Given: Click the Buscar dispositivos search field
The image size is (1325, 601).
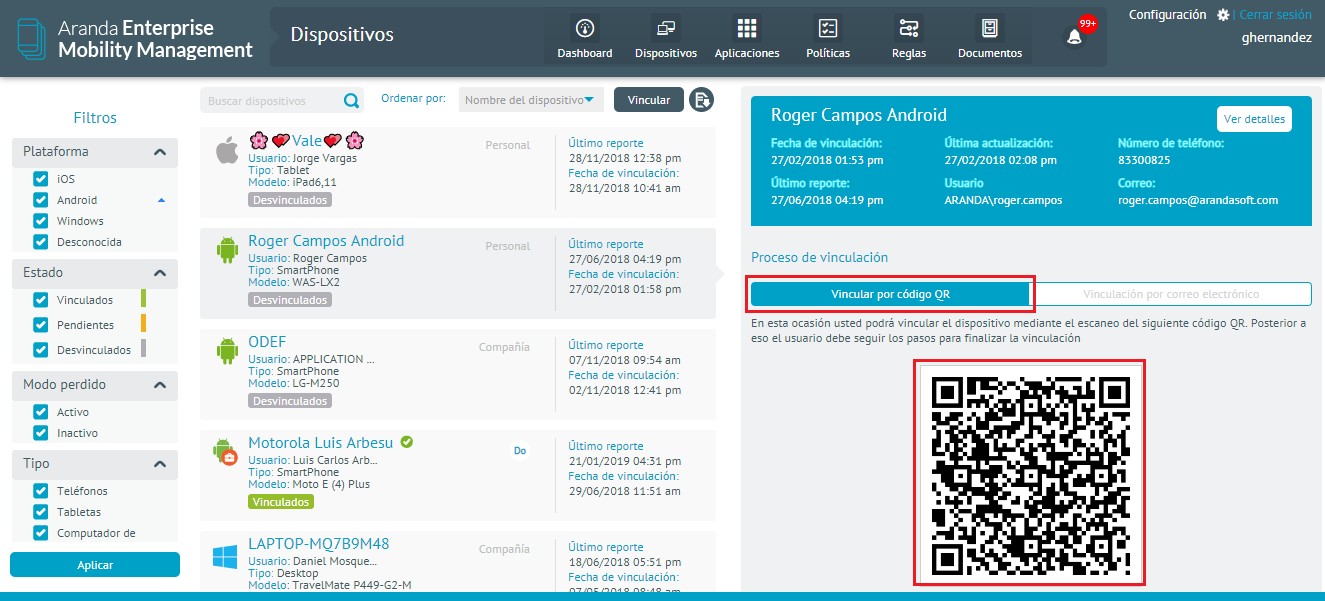Looking at the screenshot, I should point(270,100).
